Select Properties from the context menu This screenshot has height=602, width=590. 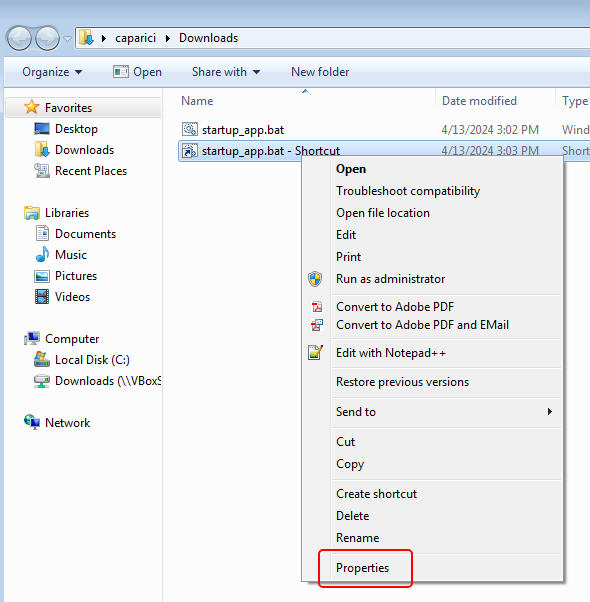[x=362, y=567]
